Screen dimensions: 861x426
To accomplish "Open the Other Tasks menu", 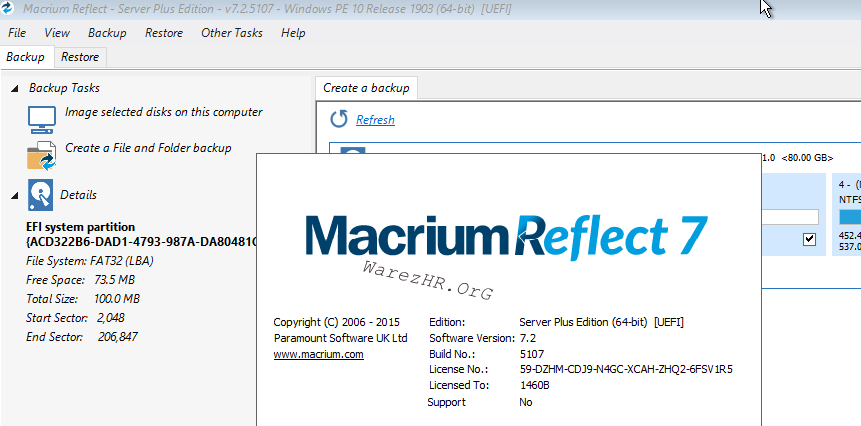I will [x=231, y=33].
